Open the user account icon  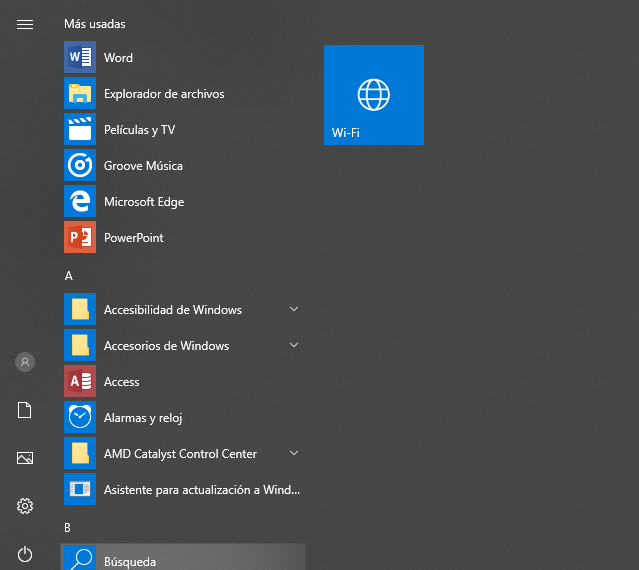tap(25, 362)
